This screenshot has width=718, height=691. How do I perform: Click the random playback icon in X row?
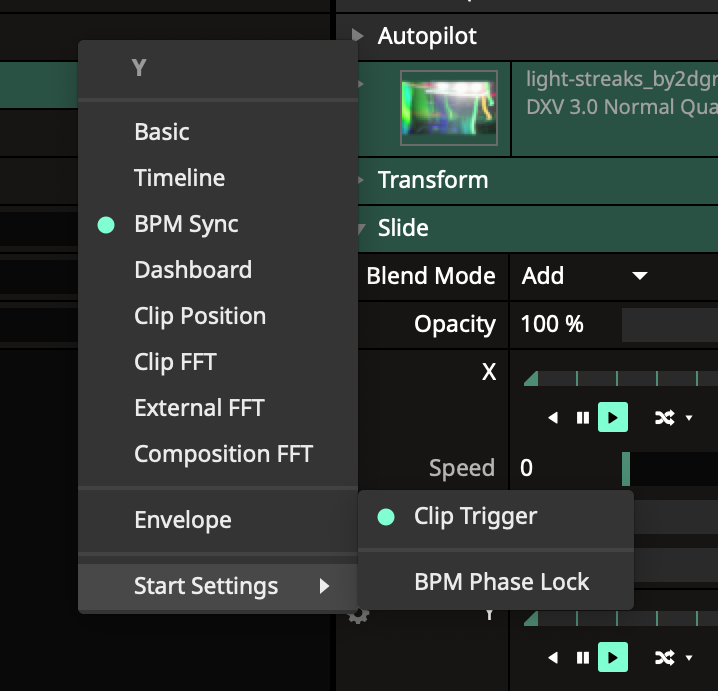[x=665, y=418]
